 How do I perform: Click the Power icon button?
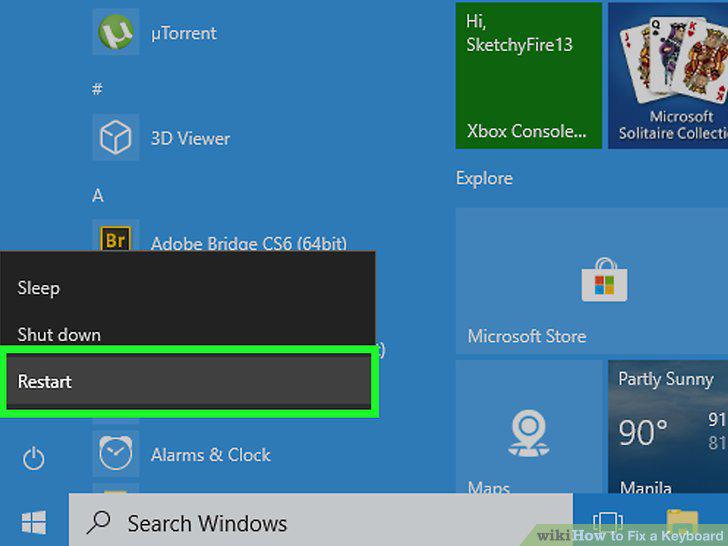point(33,459)
